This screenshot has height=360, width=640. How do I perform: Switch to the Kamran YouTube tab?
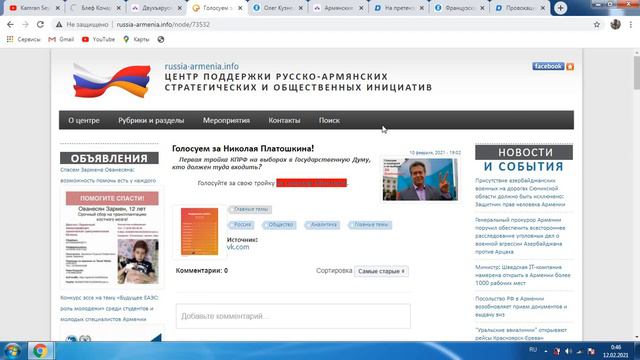click(34, 8)
